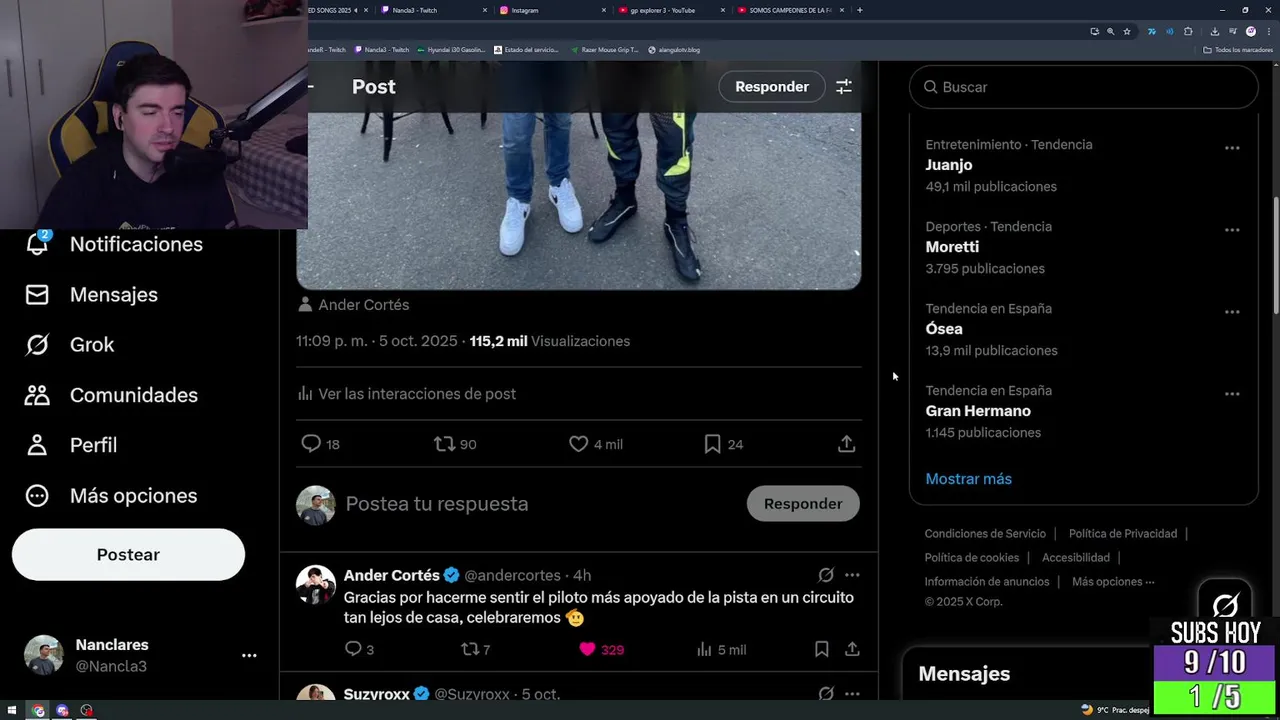Open Ander Cortés reply author profile
The width and height of the screenshot is (1280, 720).
click(391, 575)
